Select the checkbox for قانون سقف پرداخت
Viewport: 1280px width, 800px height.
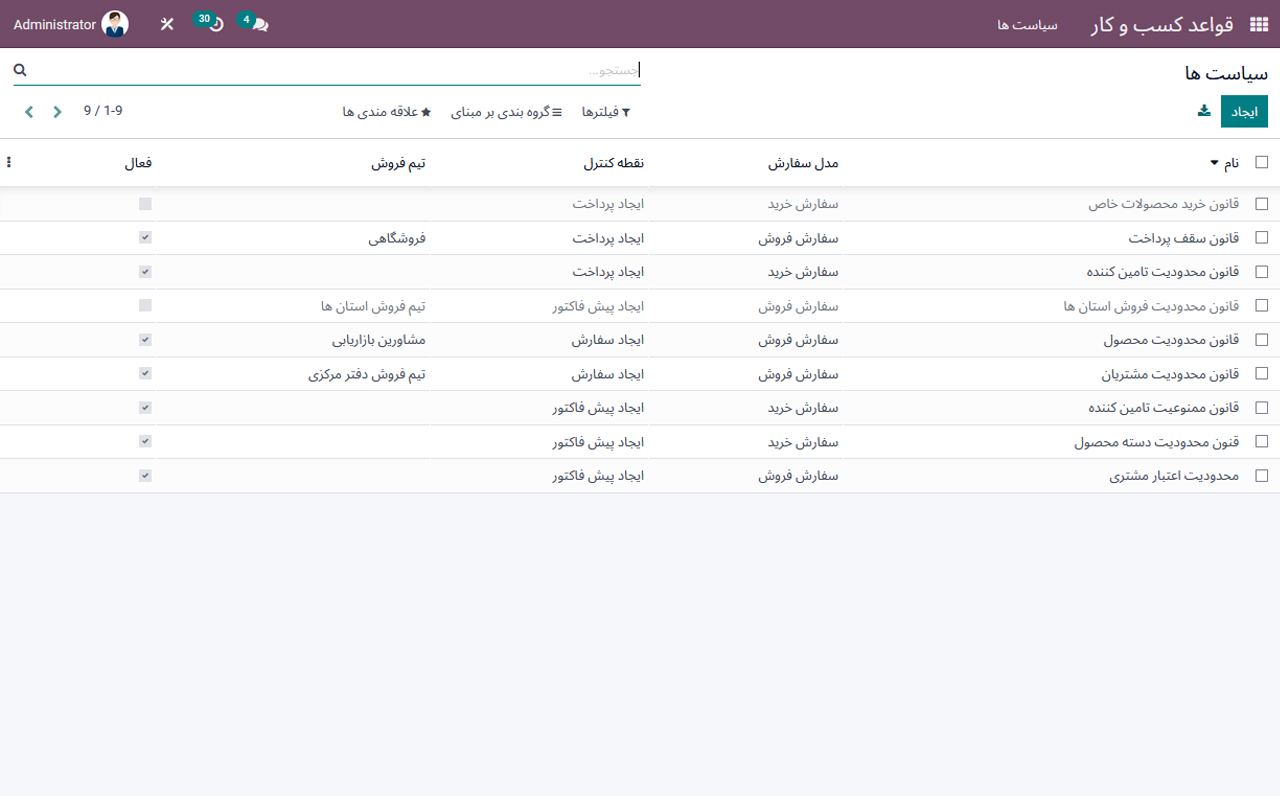pos(1262,238)
